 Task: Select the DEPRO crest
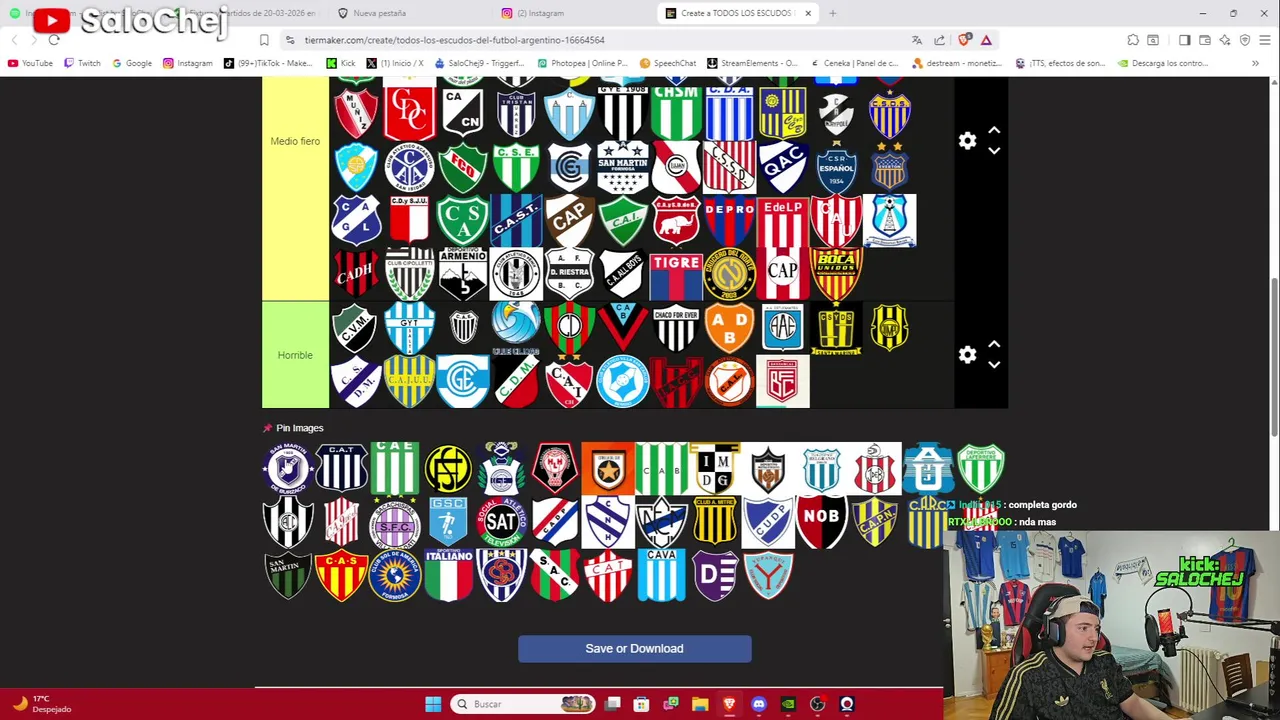(x=729, y=221)
